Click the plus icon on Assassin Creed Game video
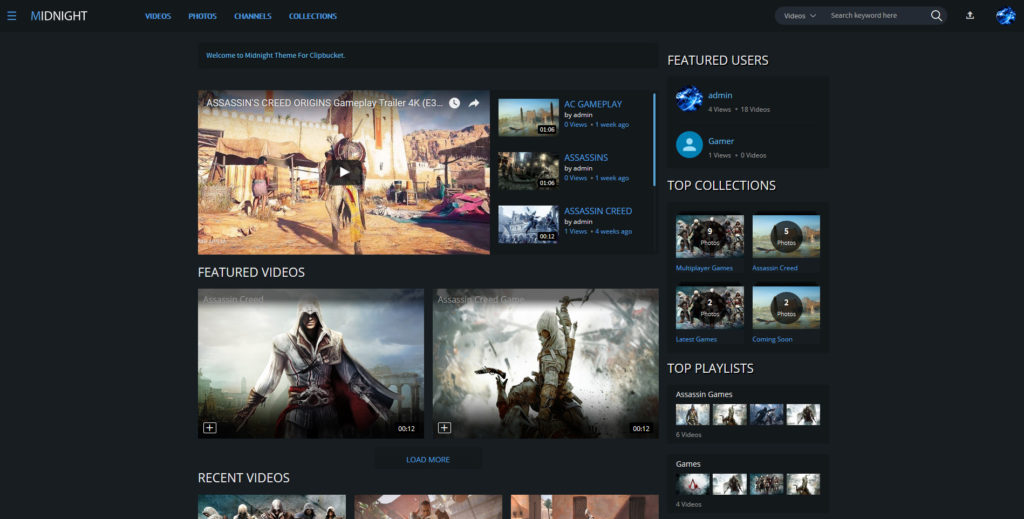 click(444, 428)
